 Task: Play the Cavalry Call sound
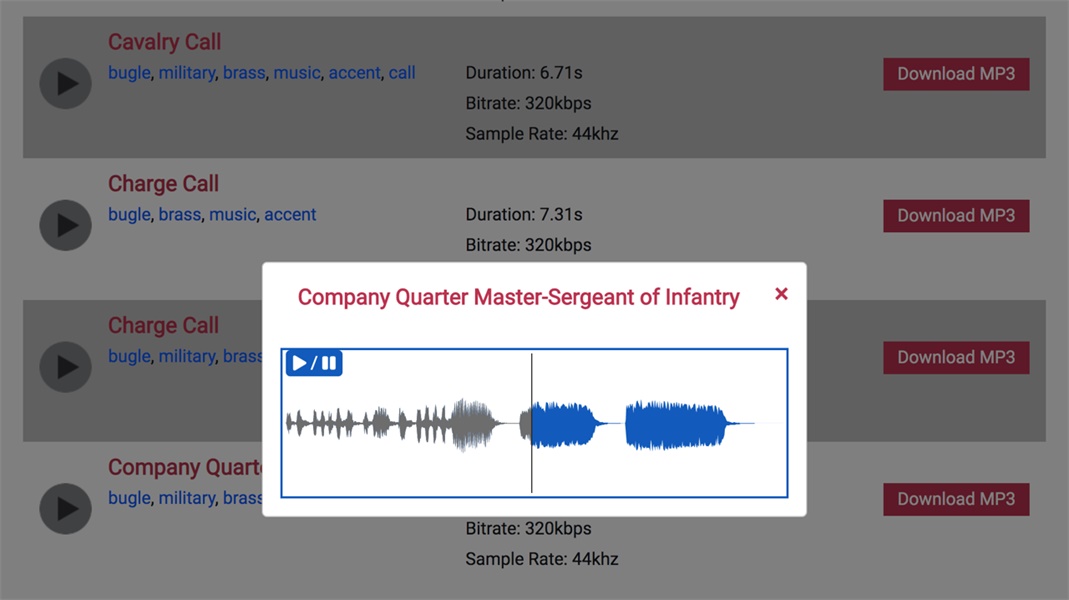click(66, 83)
